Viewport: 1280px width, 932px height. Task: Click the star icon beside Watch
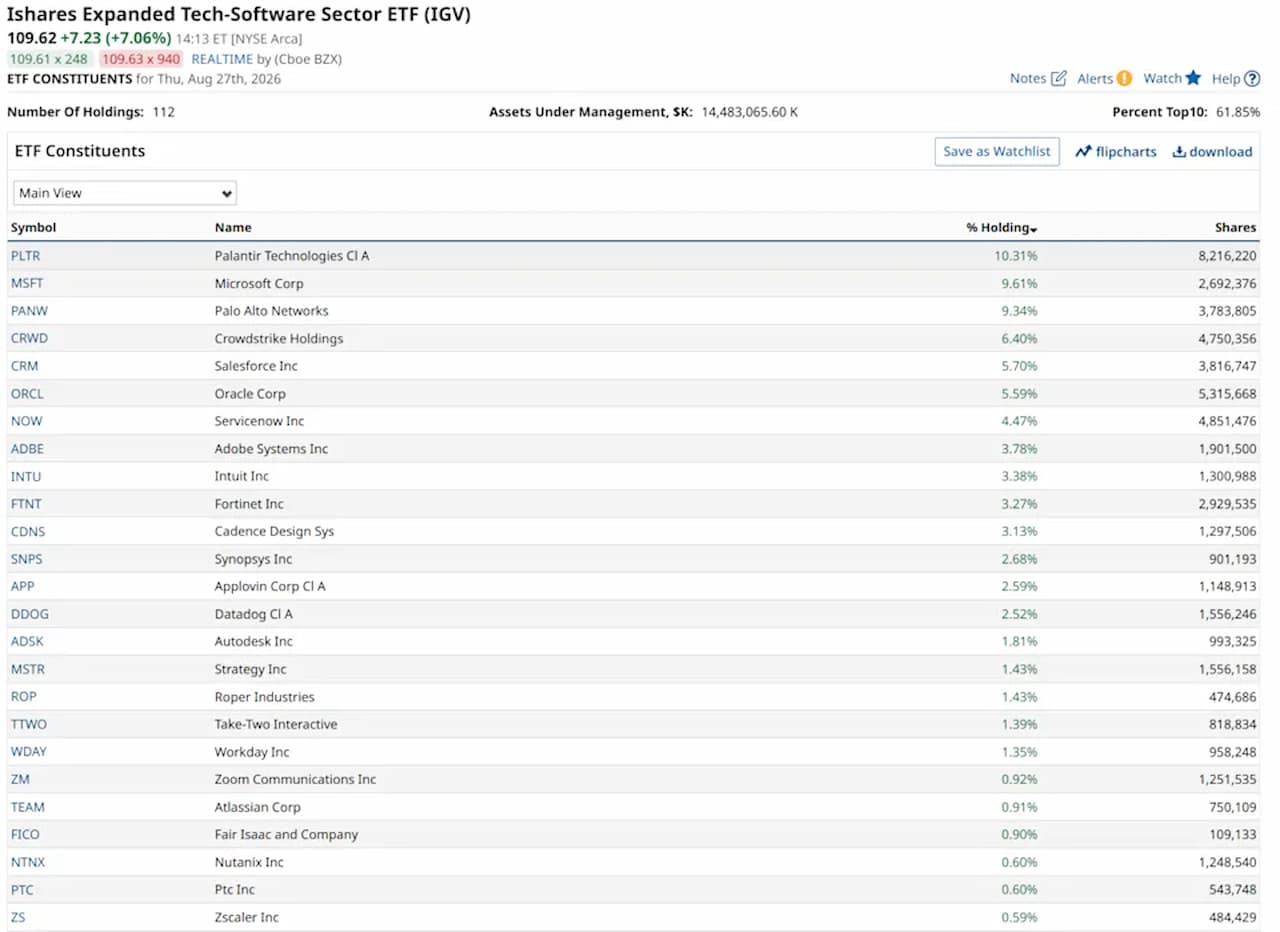[1193, 78]
